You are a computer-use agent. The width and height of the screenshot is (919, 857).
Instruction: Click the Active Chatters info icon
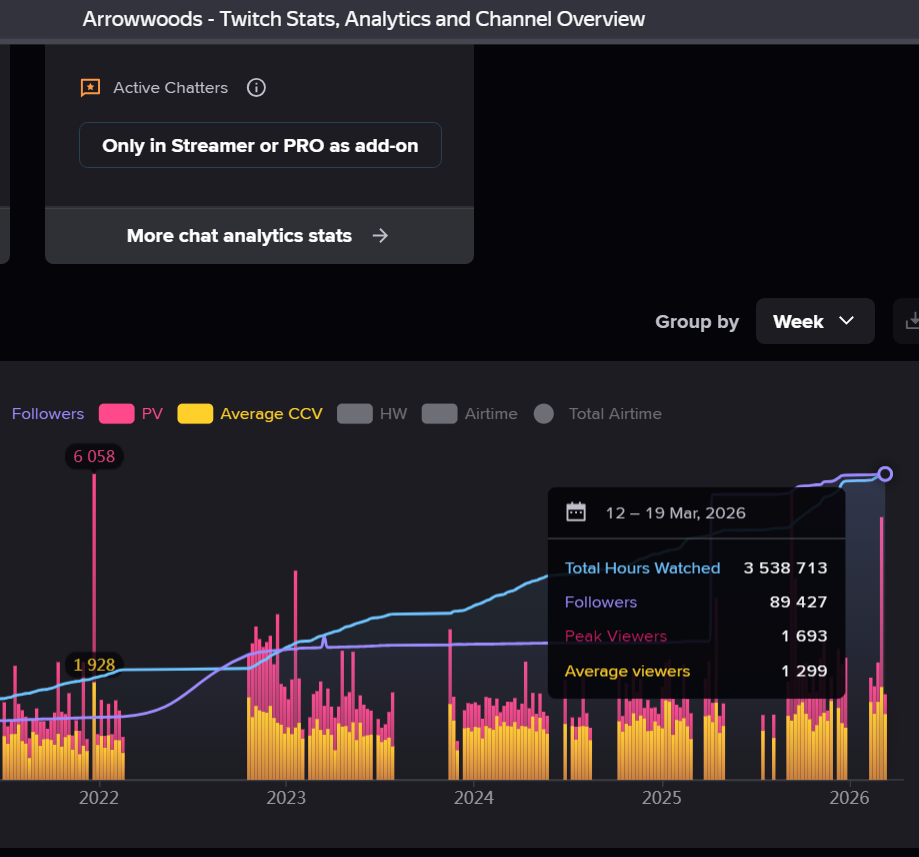point(256,88)
